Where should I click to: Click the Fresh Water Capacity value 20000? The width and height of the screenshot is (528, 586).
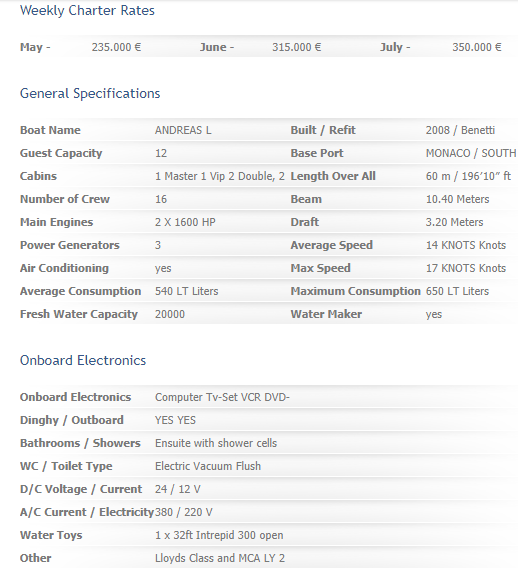tap(170, 314)
